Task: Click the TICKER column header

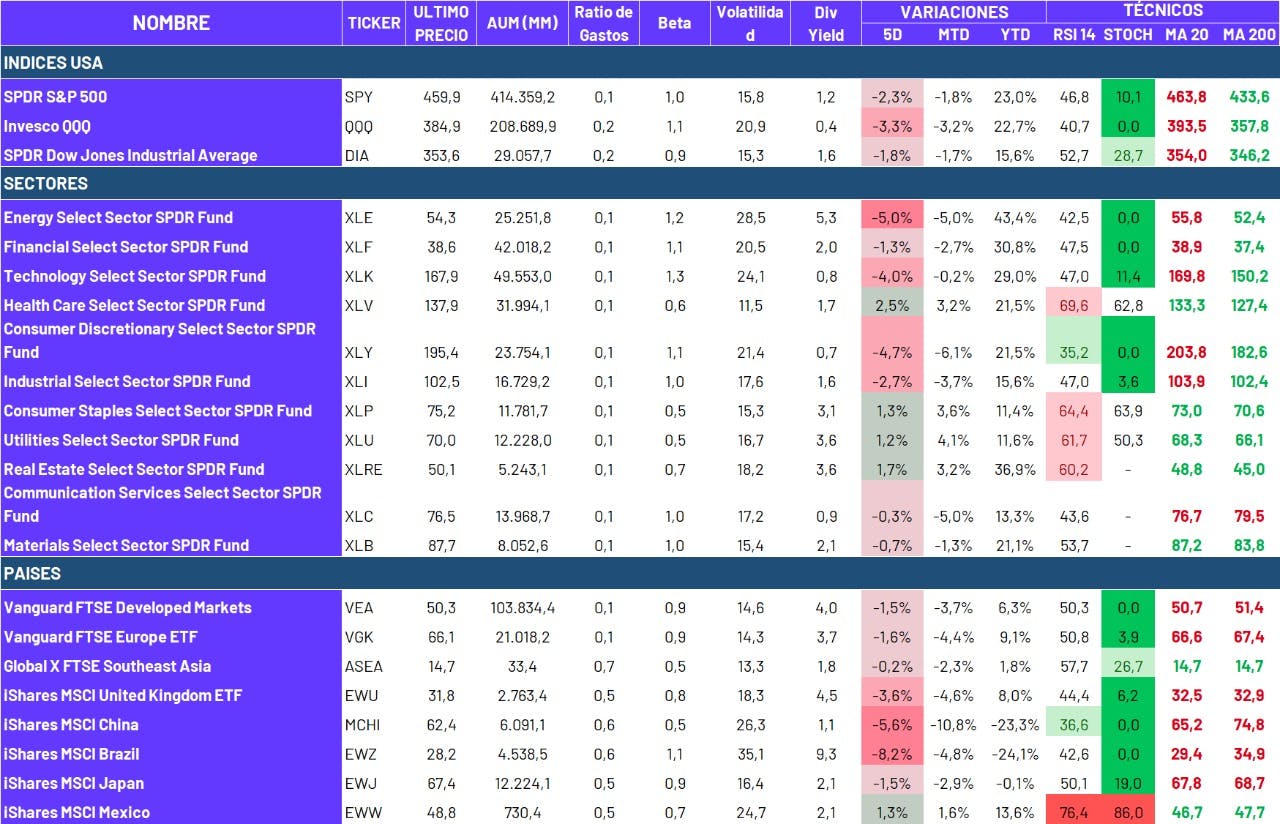Action: click(373, 24)
